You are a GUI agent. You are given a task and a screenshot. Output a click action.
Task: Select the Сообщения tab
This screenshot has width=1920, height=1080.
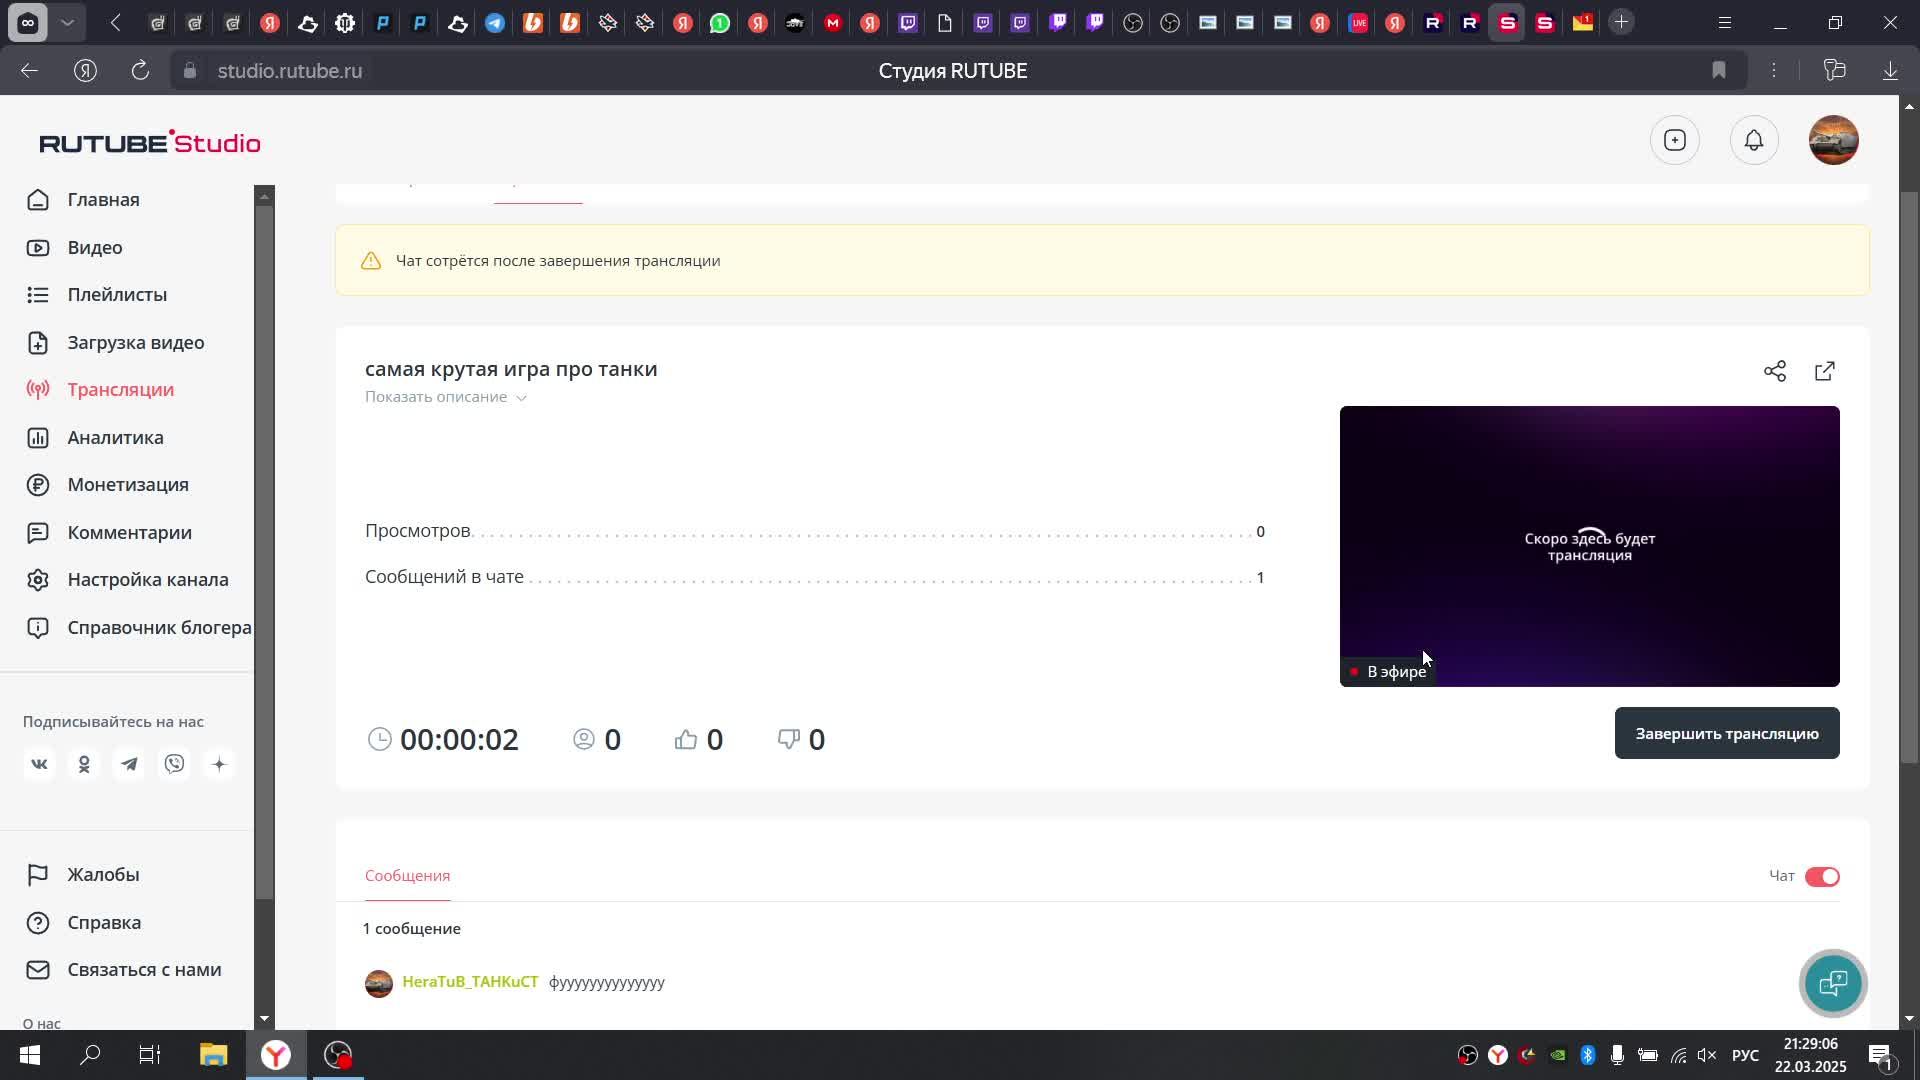click(407, 876)
